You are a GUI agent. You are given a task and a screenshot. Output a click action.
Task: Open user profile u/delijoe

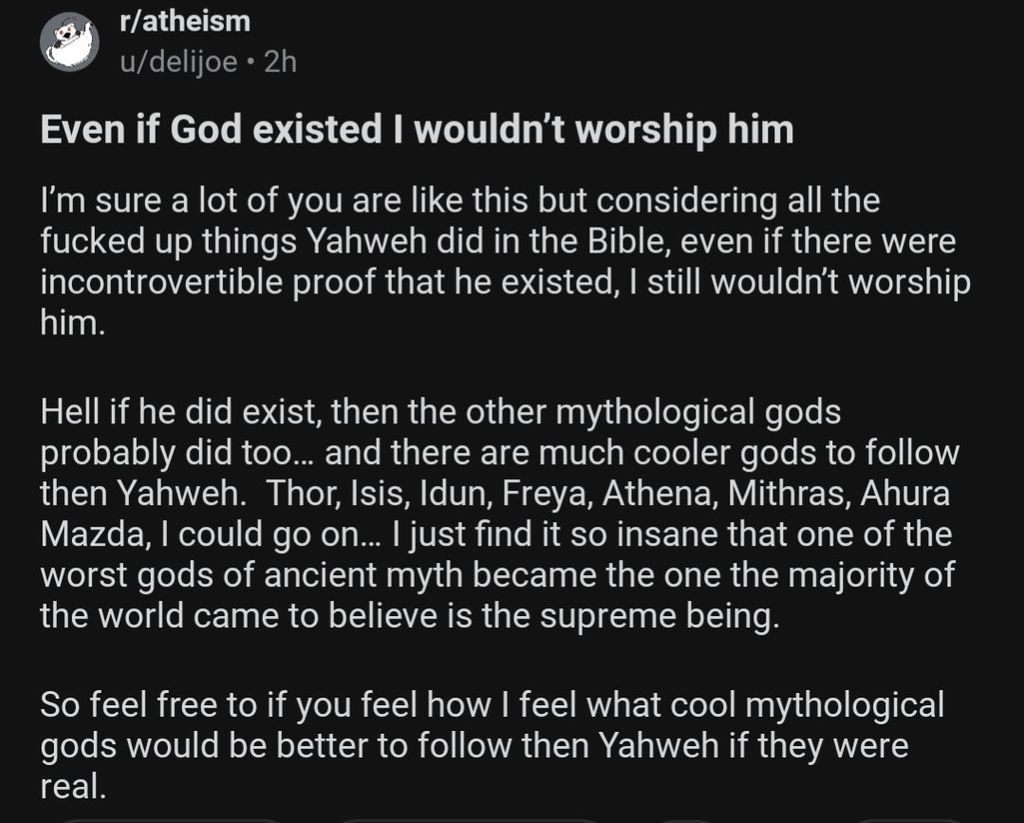click(x=178, y=62)
